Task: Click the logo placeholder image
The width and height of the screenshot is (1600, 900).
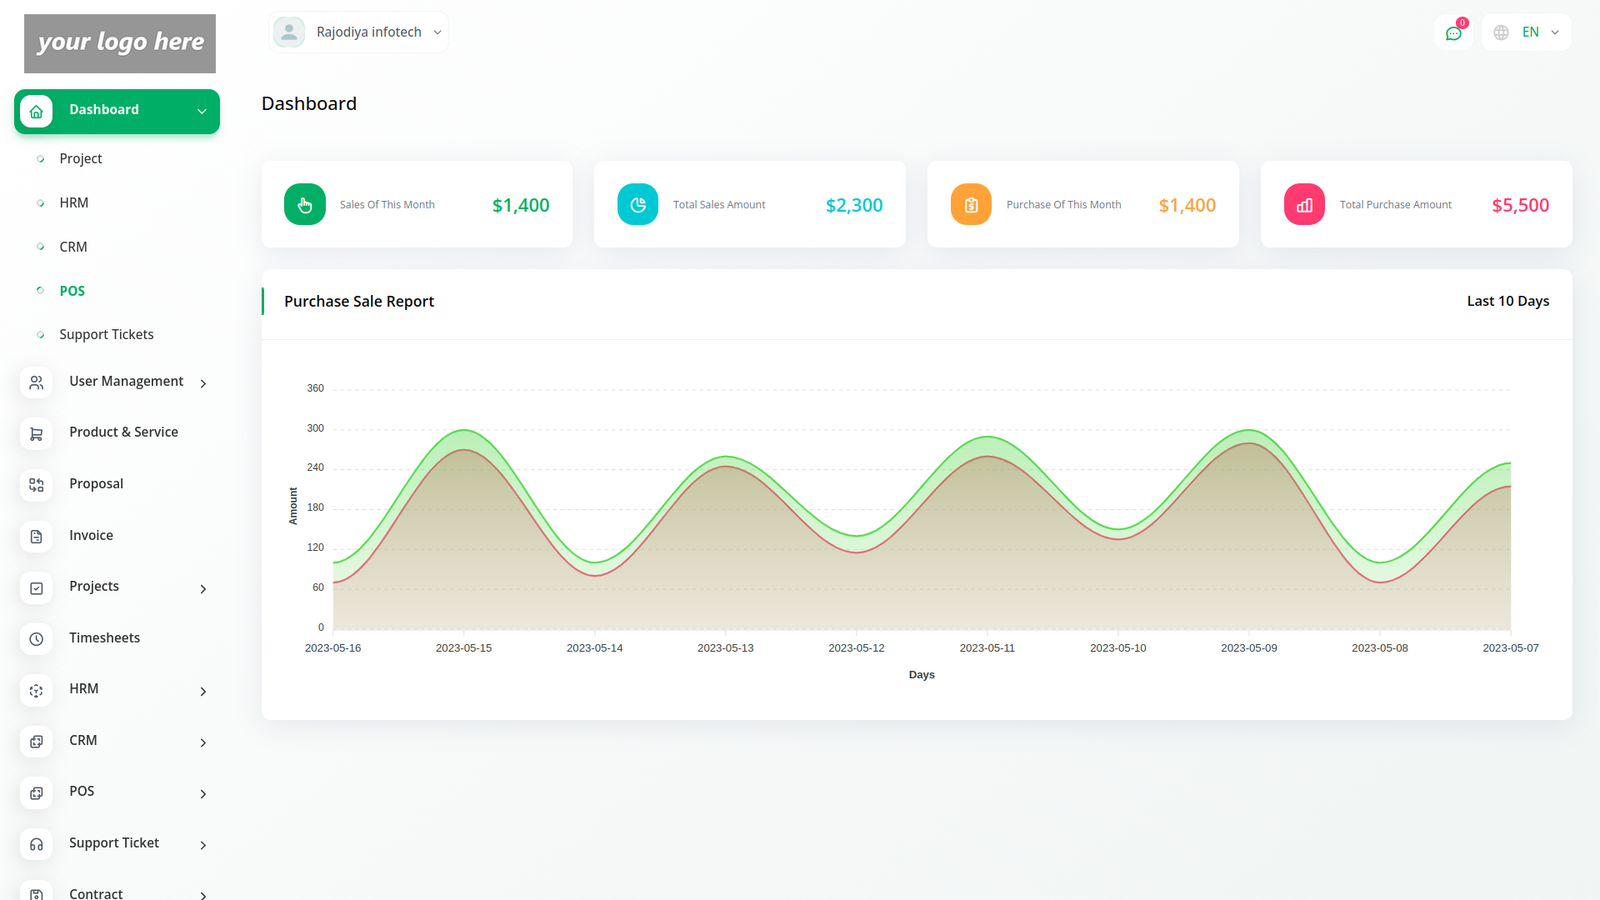Action: coord(120,43)
